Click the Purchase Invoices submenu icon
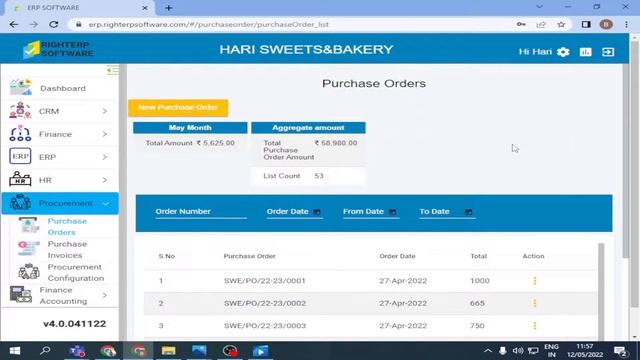The height and width of the screenshot is (360, 640). [x=29, y=249]
